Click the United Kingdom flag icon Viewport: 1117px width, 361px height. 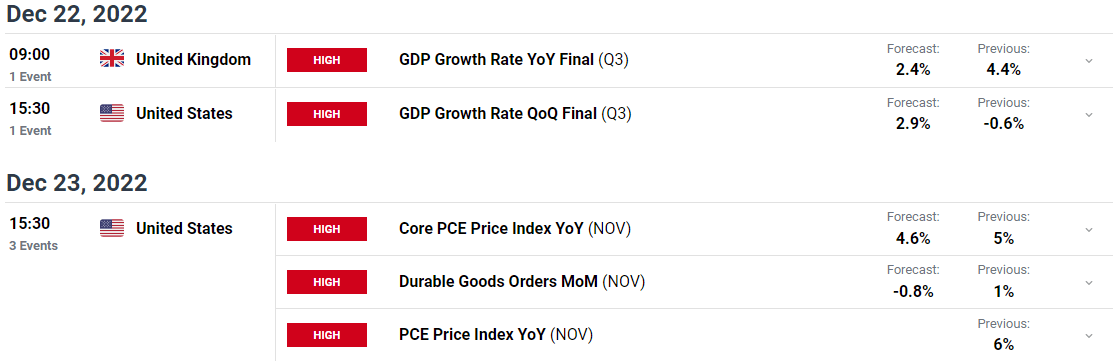112,59
